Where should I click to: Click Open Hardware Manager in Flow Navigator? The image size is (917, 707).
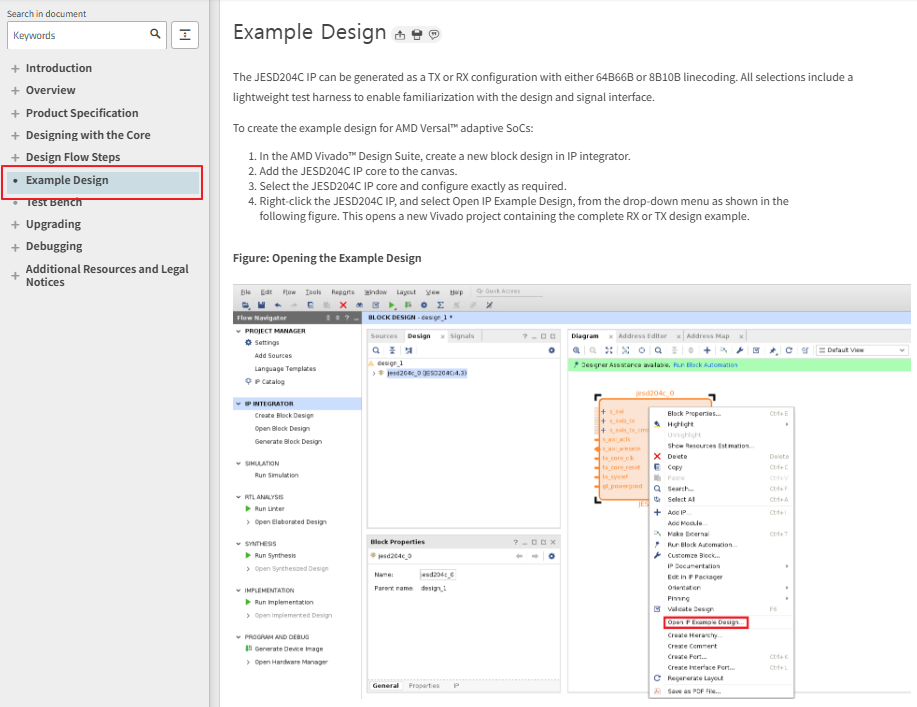pyautogui.click(x=291, y=662)
